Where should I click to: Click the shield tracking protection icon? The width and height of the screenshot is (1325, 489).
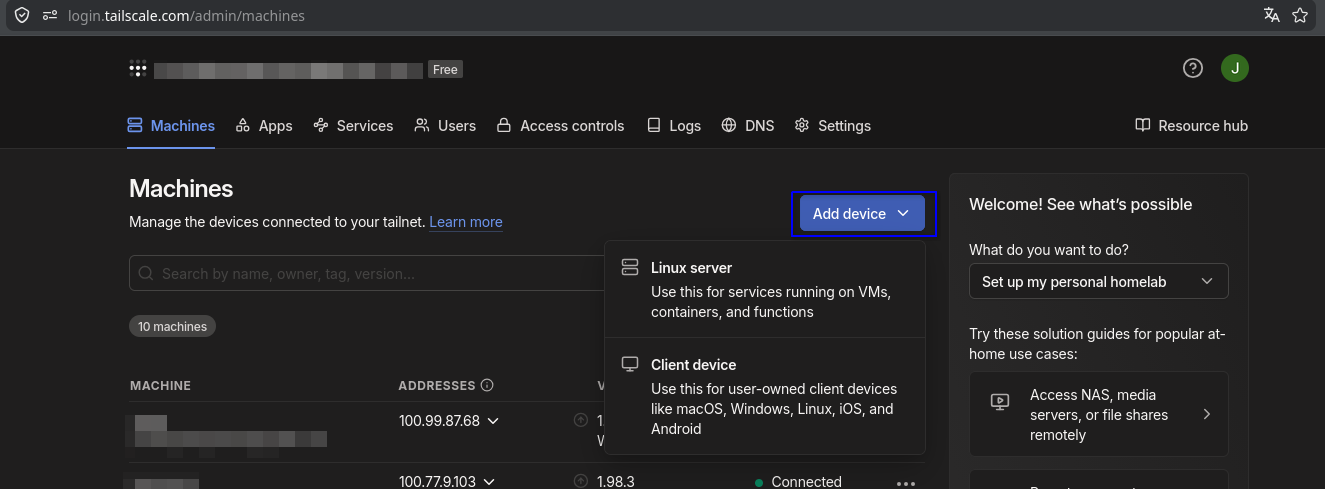coord(22,15)
